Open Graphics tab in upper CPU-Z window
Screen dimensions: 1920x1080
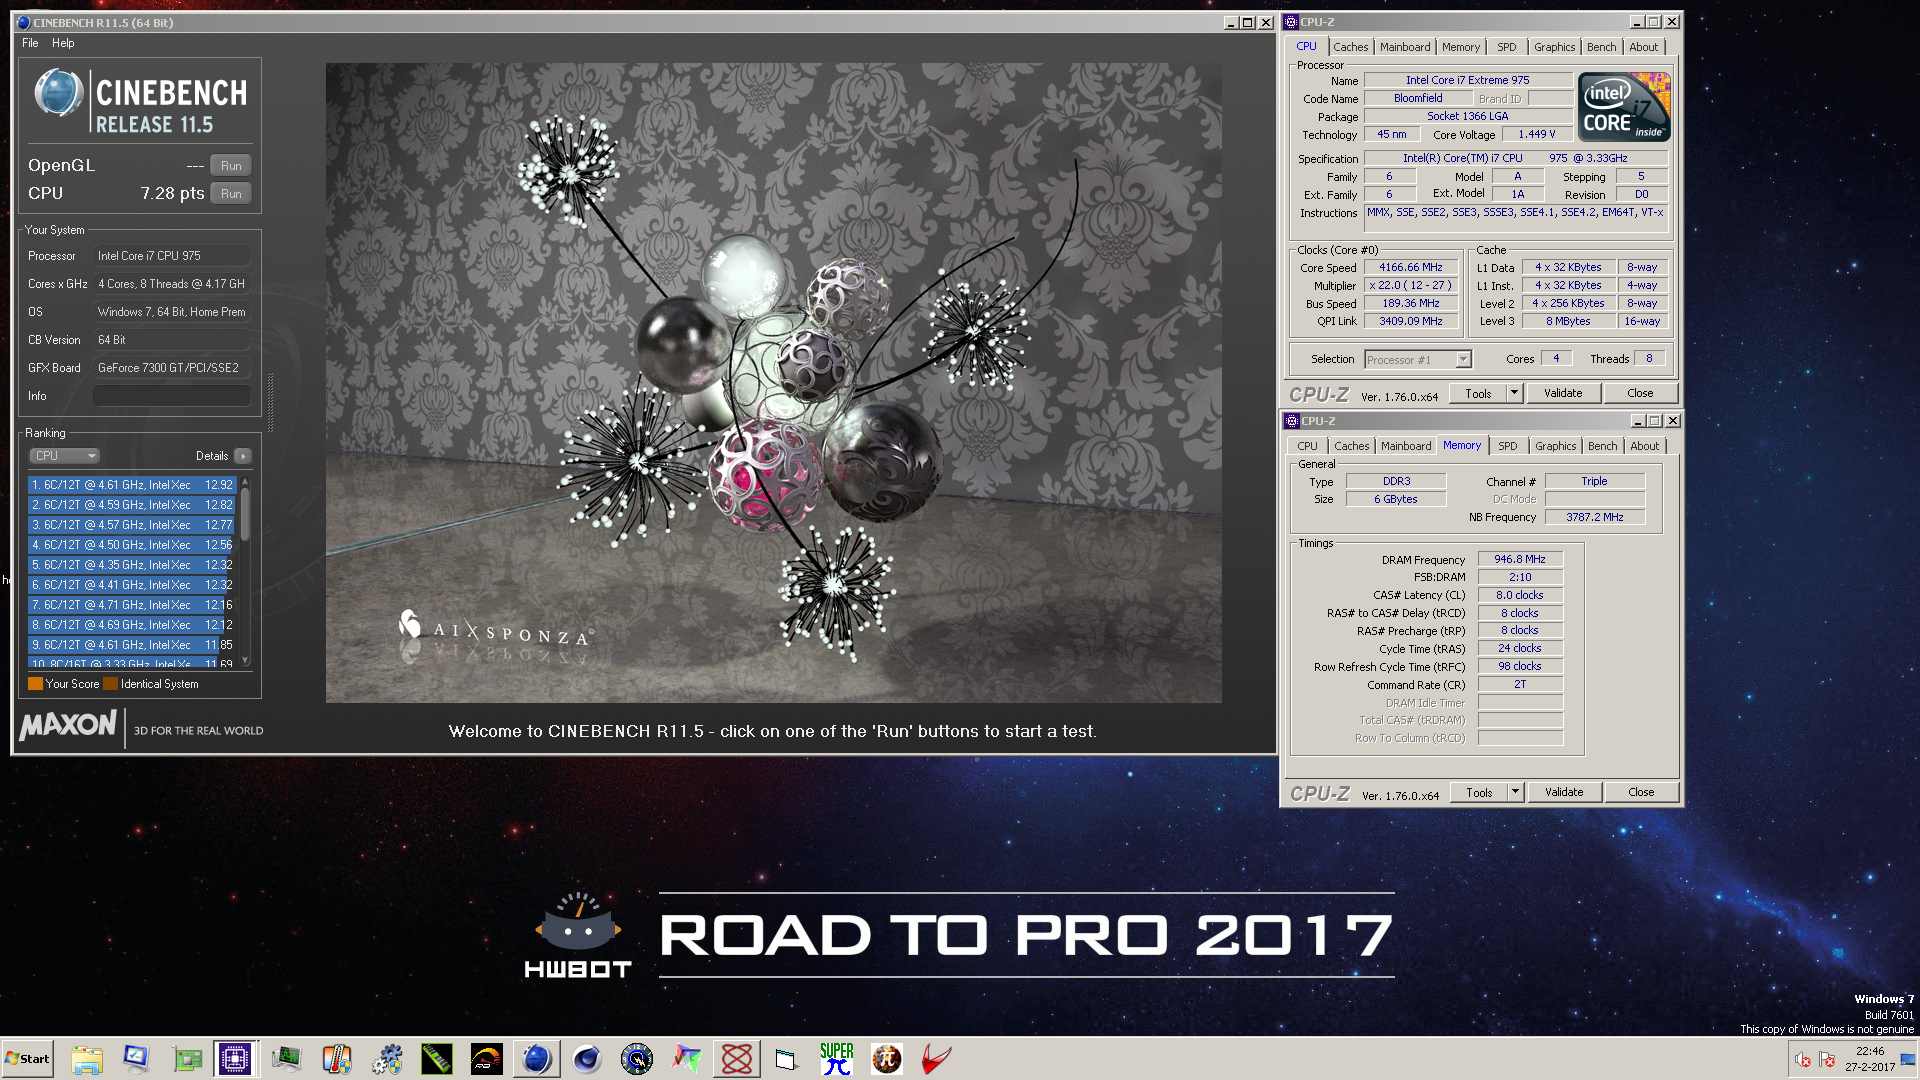[x=1555, y=47]
